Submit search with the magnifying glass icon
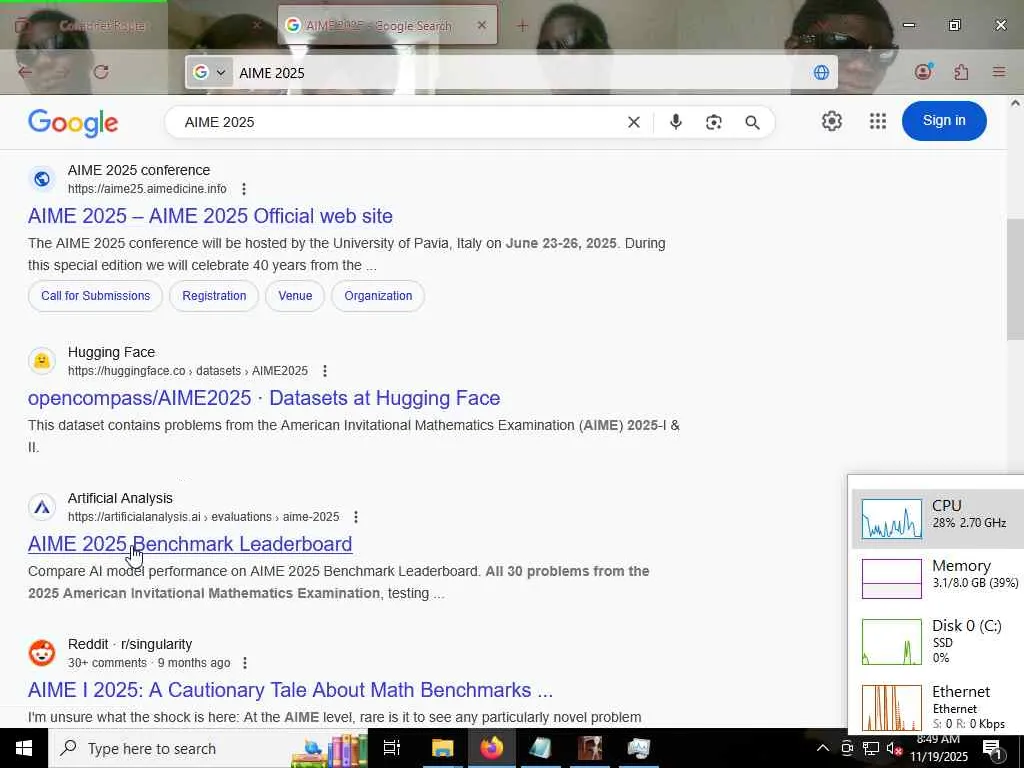 pyautogui.click(x=752, y=122)
